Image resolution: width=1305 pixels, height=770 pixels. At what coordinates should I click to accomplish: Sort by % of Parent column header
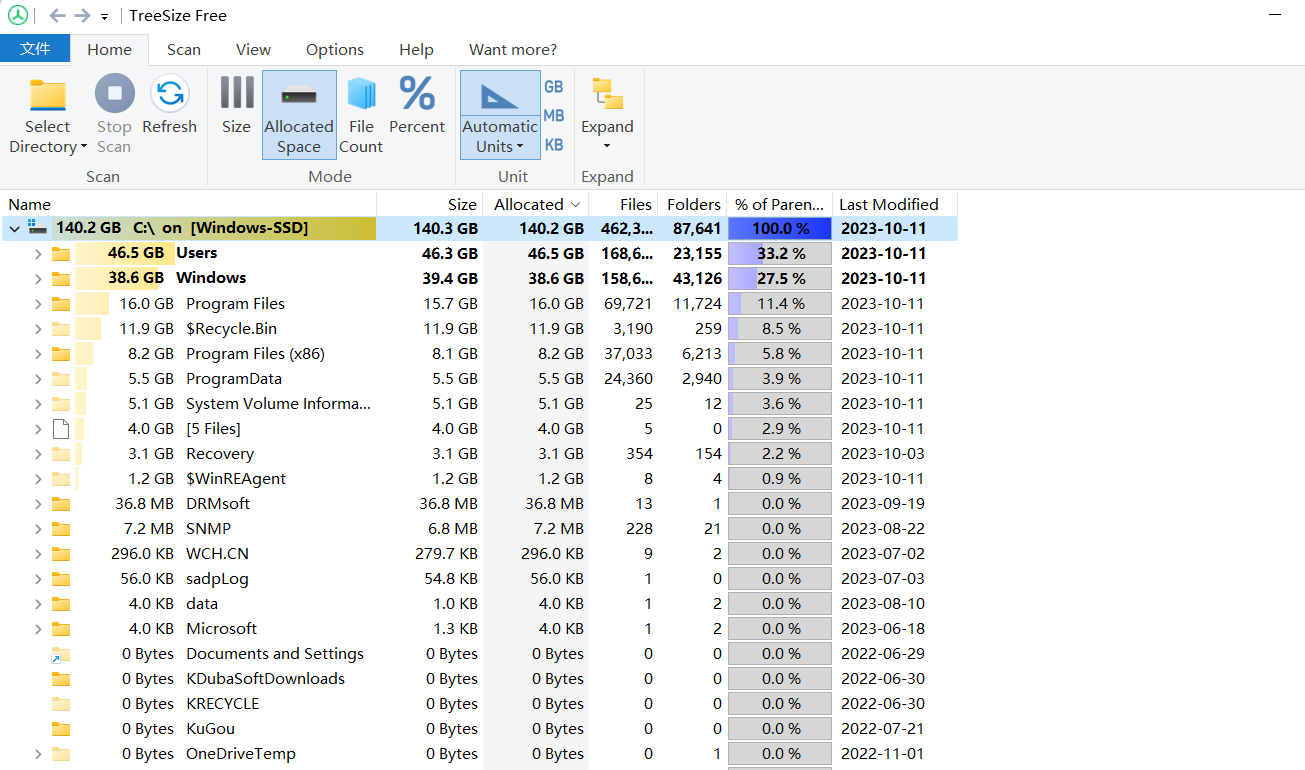coord(780,204)
